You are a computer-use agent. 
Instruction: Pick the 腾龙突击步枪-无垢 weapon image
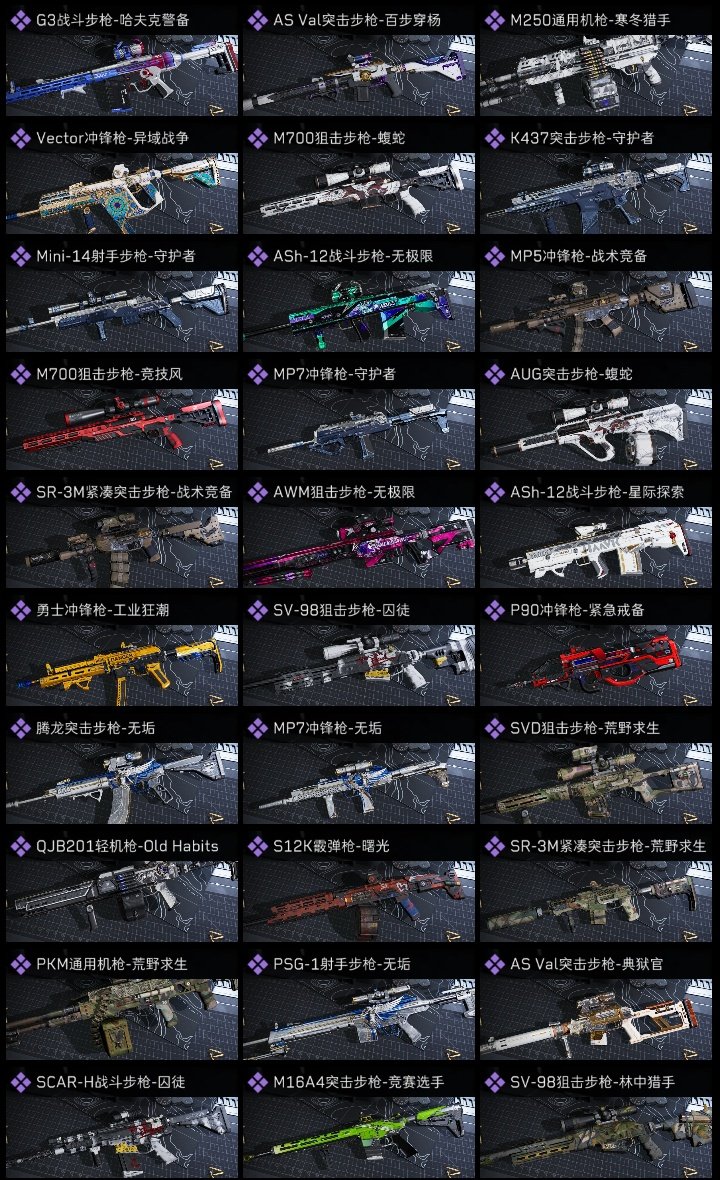click(122, 783)
